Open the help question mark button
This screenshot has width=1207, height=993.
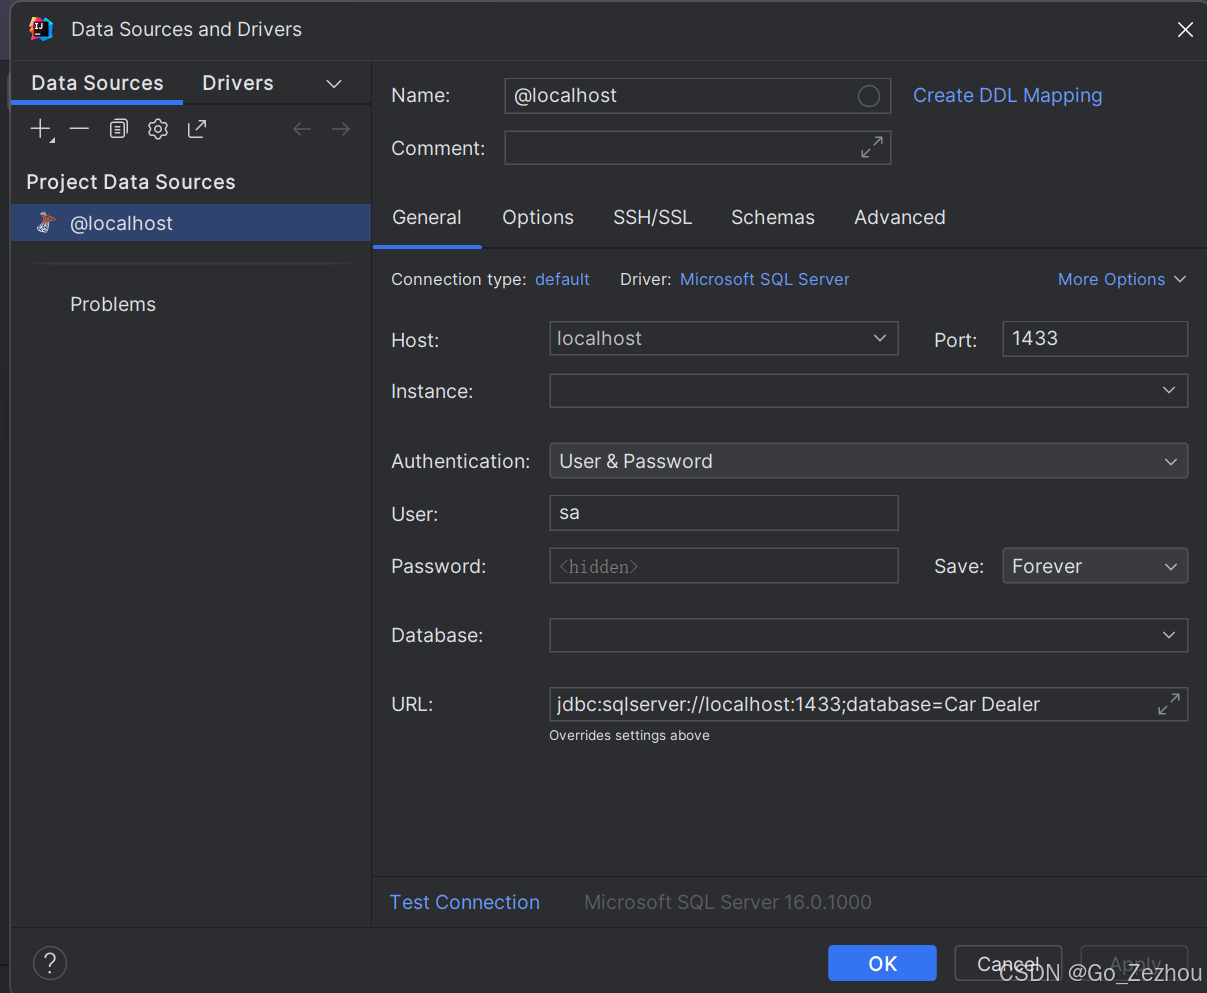tap(50, 963)
